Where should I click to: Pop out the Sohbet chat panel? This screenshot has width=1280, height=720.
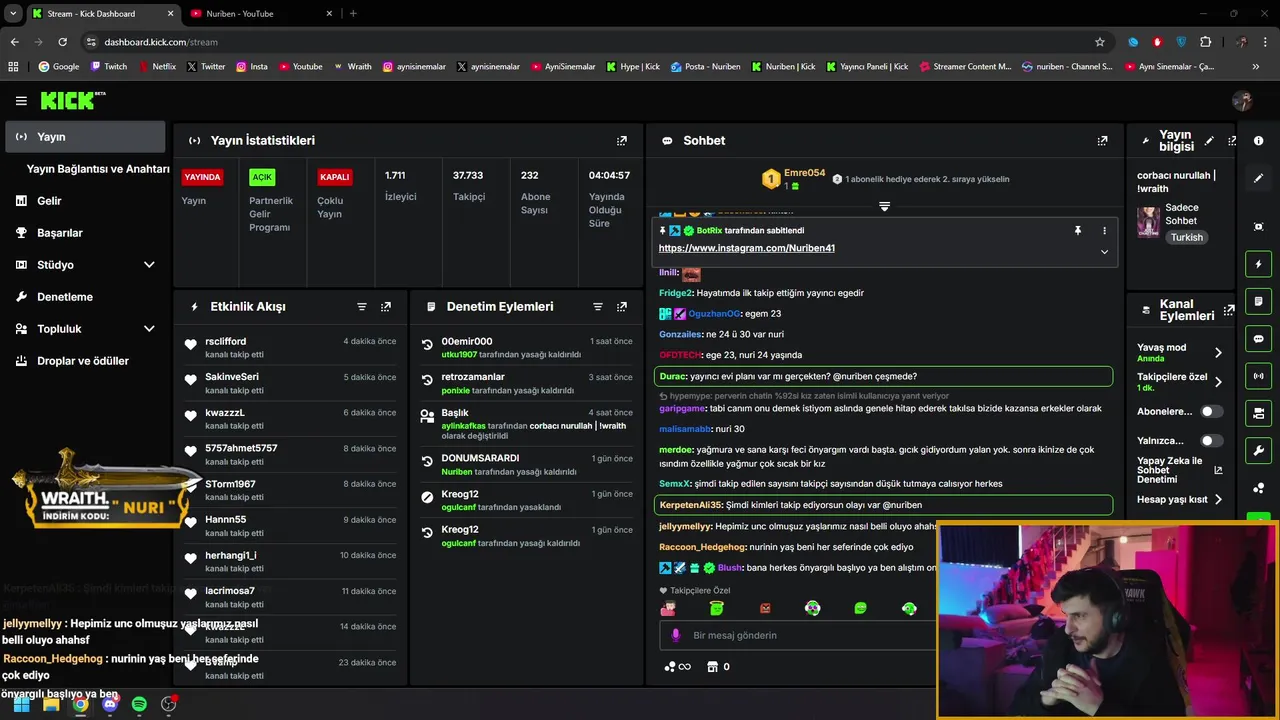pos(1102,141)
